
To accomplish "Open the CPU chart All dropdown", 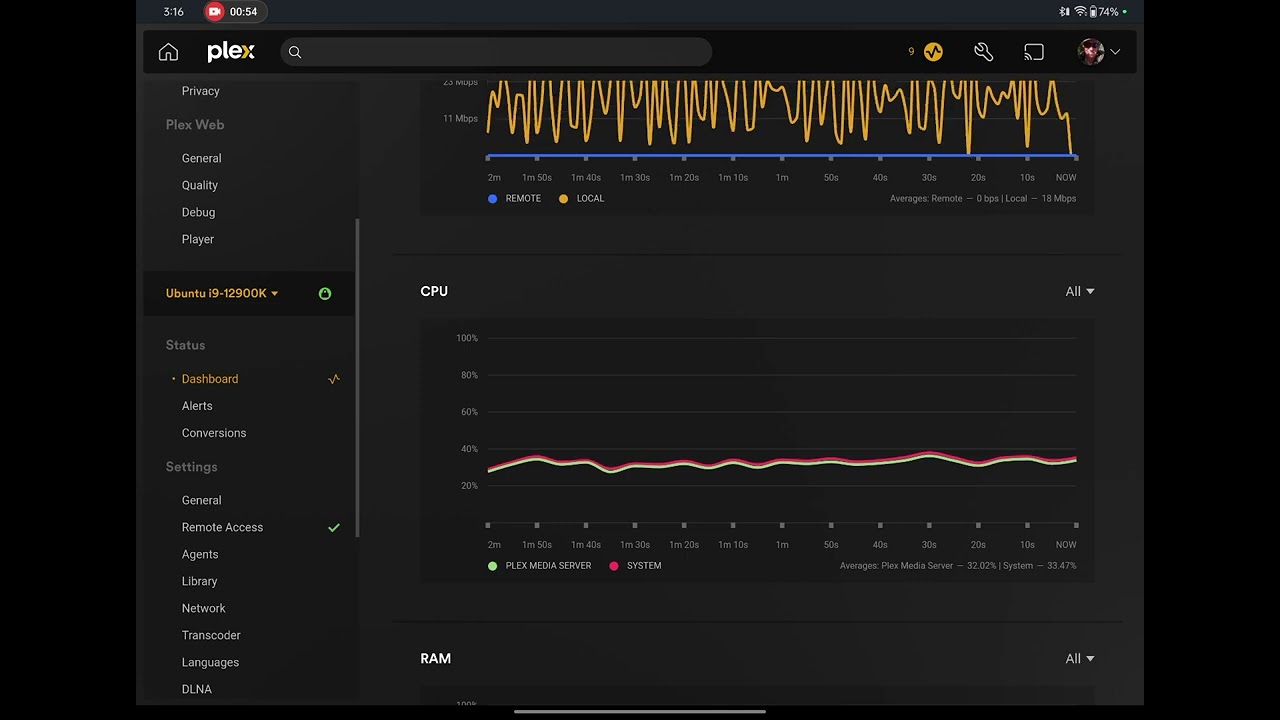I will 1079,291.
